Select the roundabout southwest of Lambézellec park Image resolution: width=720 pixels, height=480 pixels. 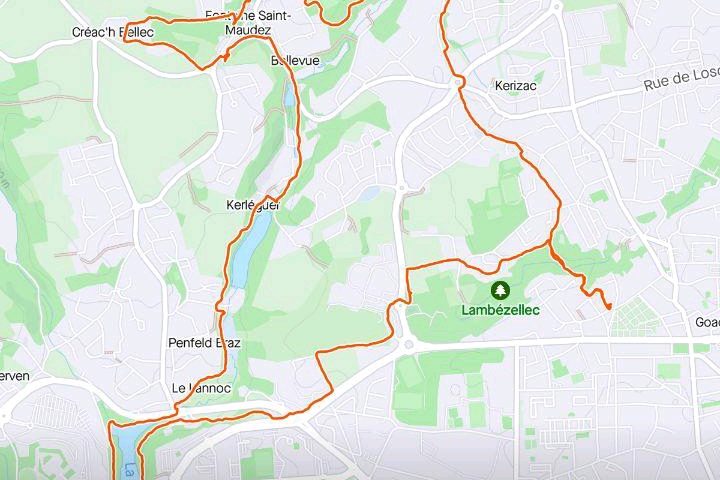(x=408, y=344)
